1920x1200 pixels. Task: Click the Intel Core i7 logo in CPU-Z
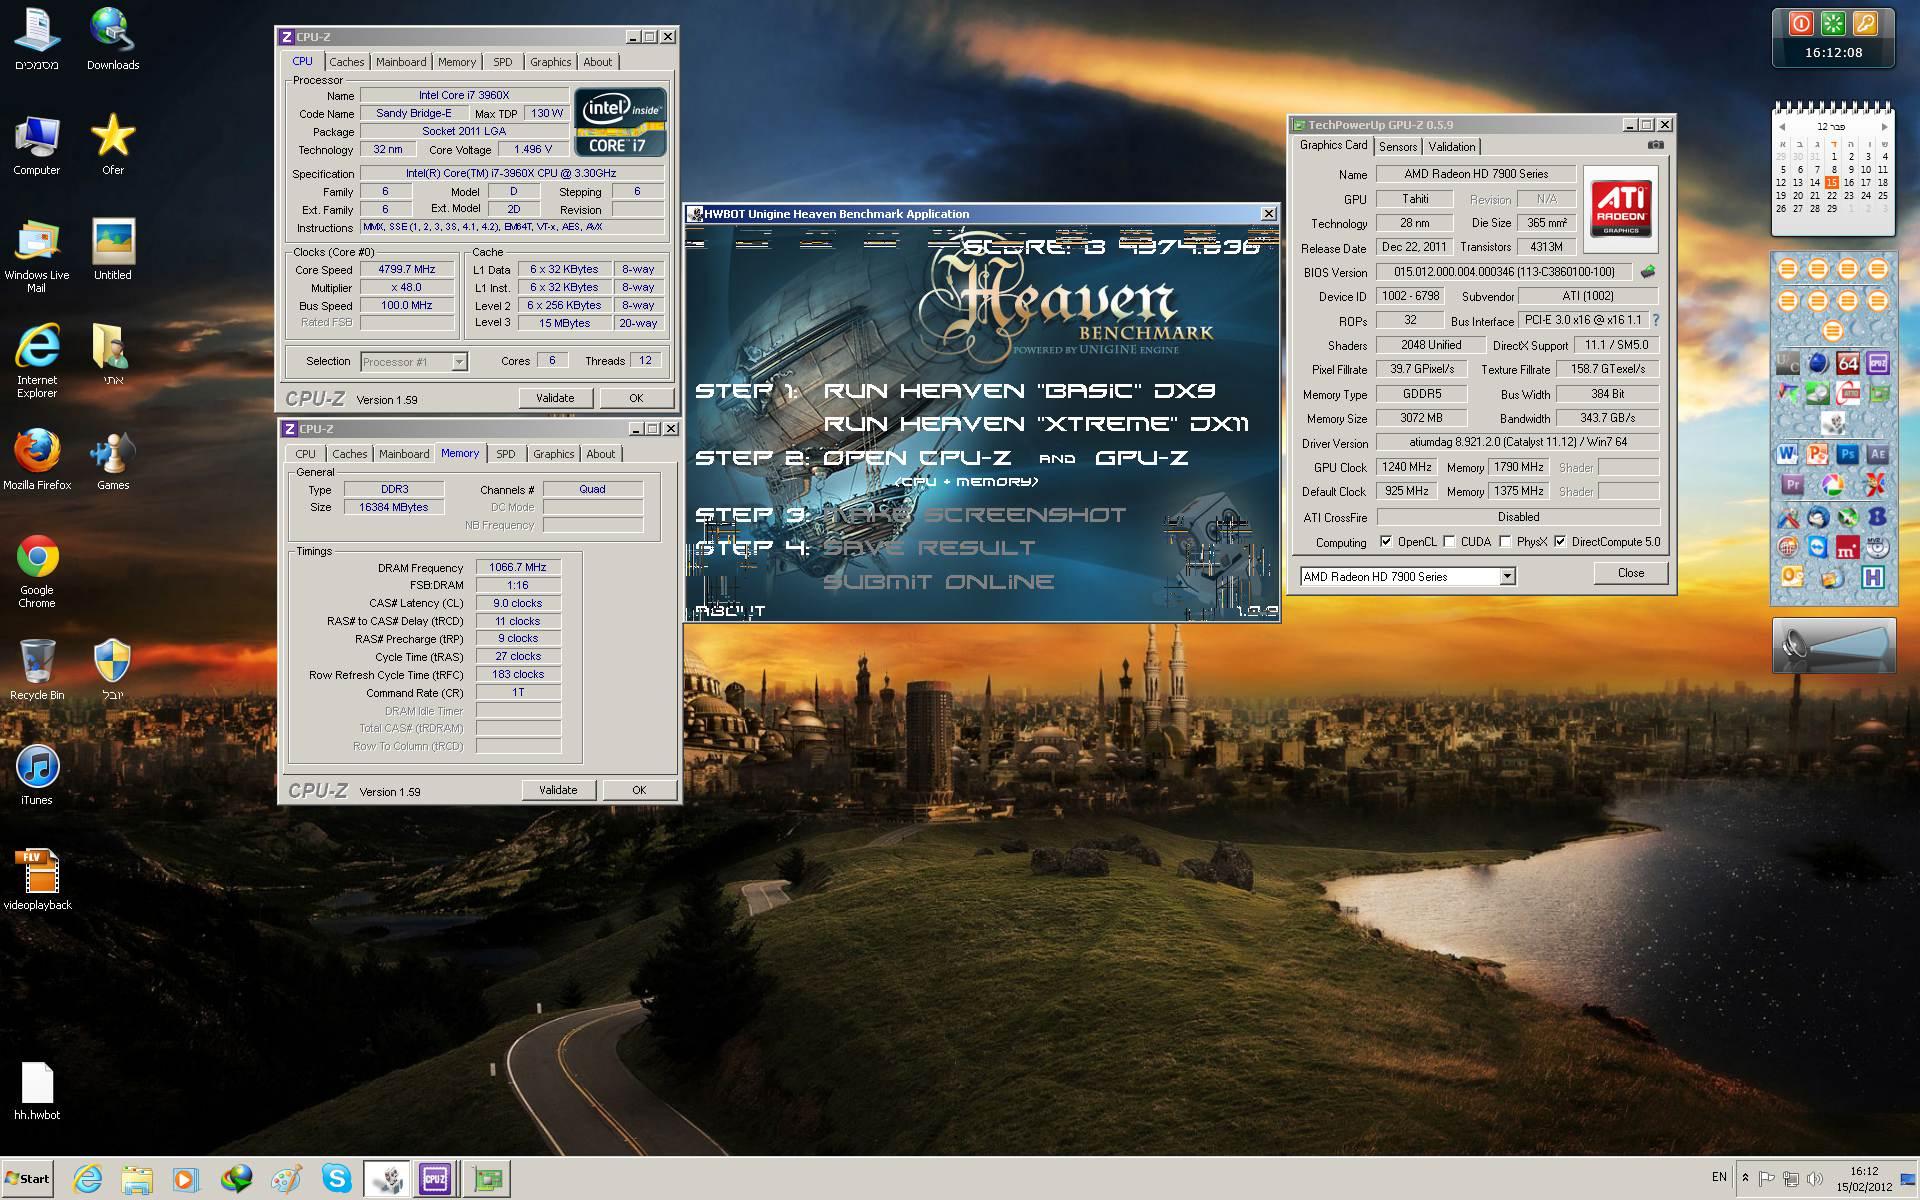[620, 122]
